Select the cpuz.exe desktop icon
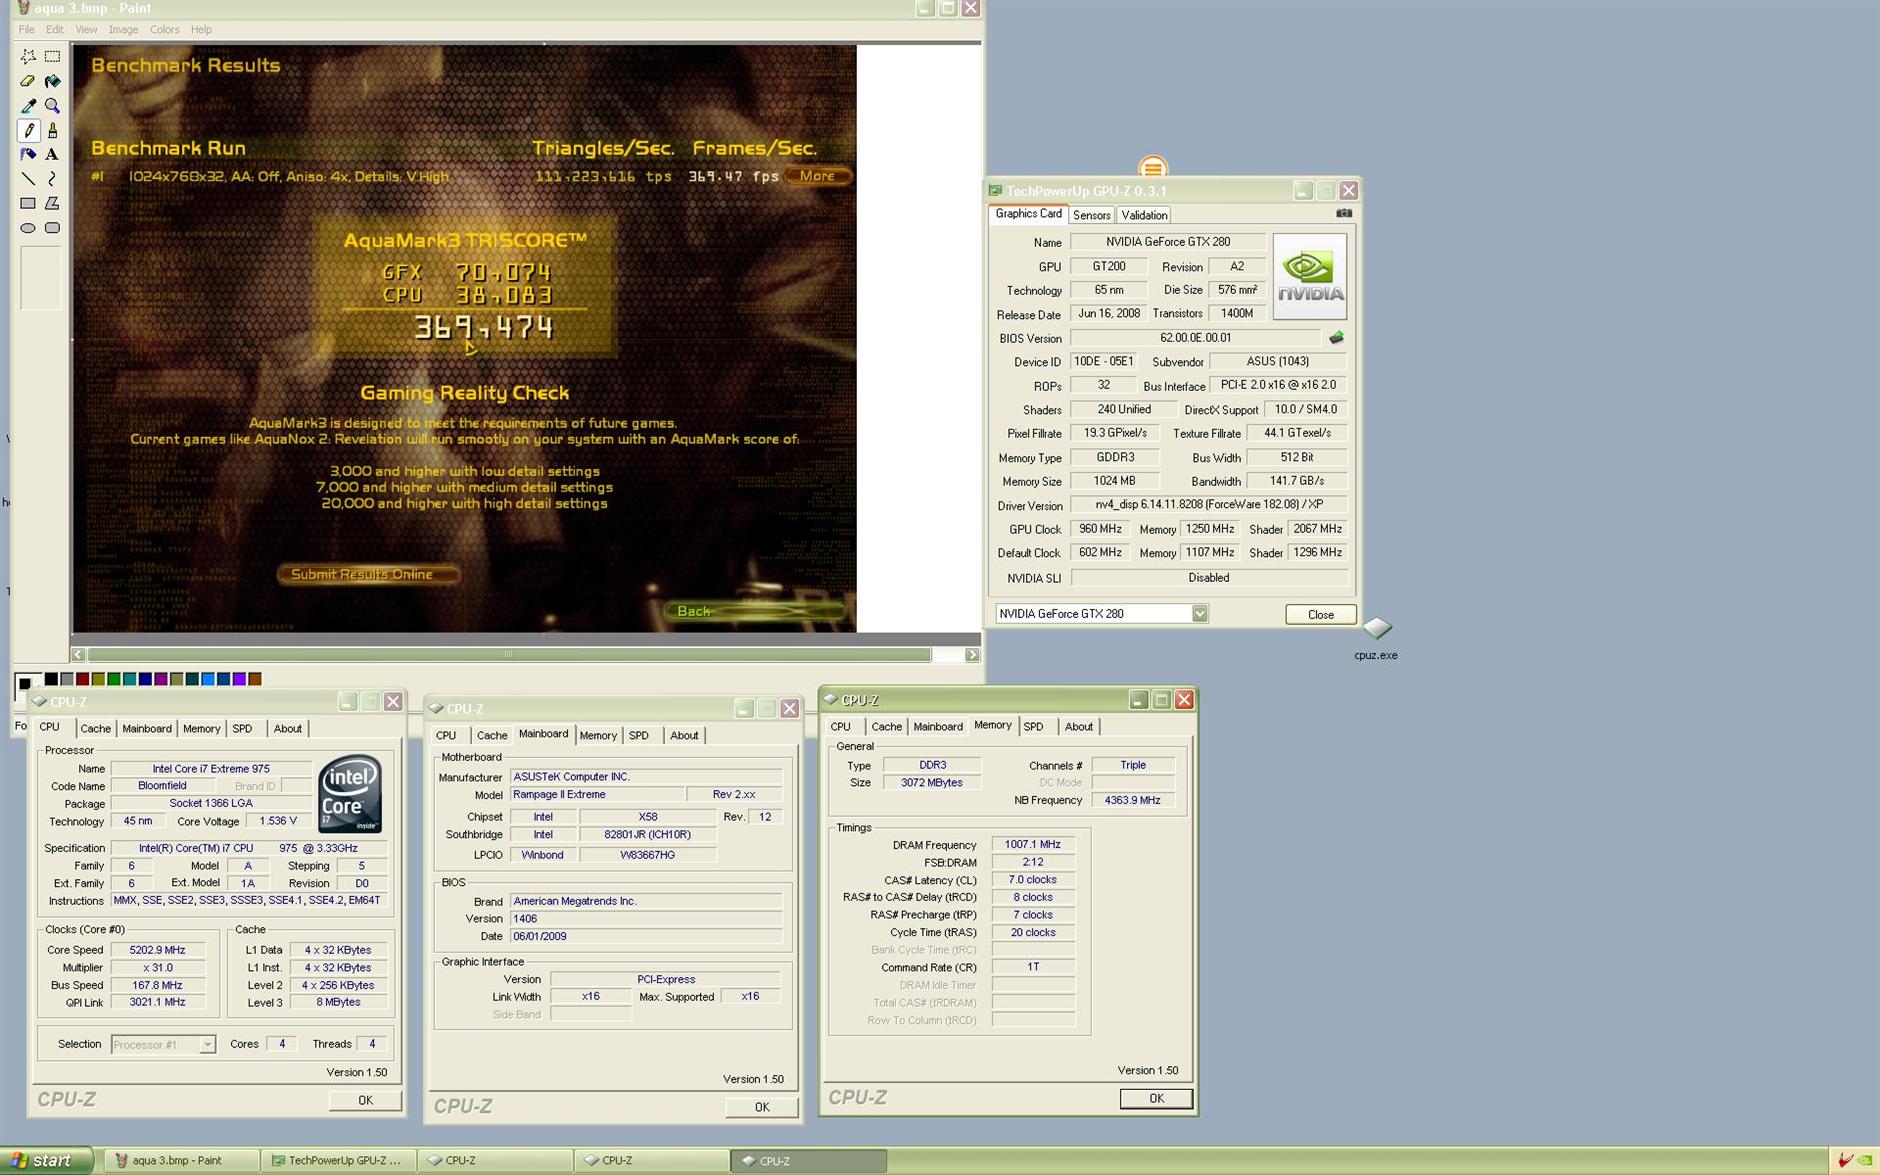This screenshot has height=1175, width=1880. (x=1376, y=639)
